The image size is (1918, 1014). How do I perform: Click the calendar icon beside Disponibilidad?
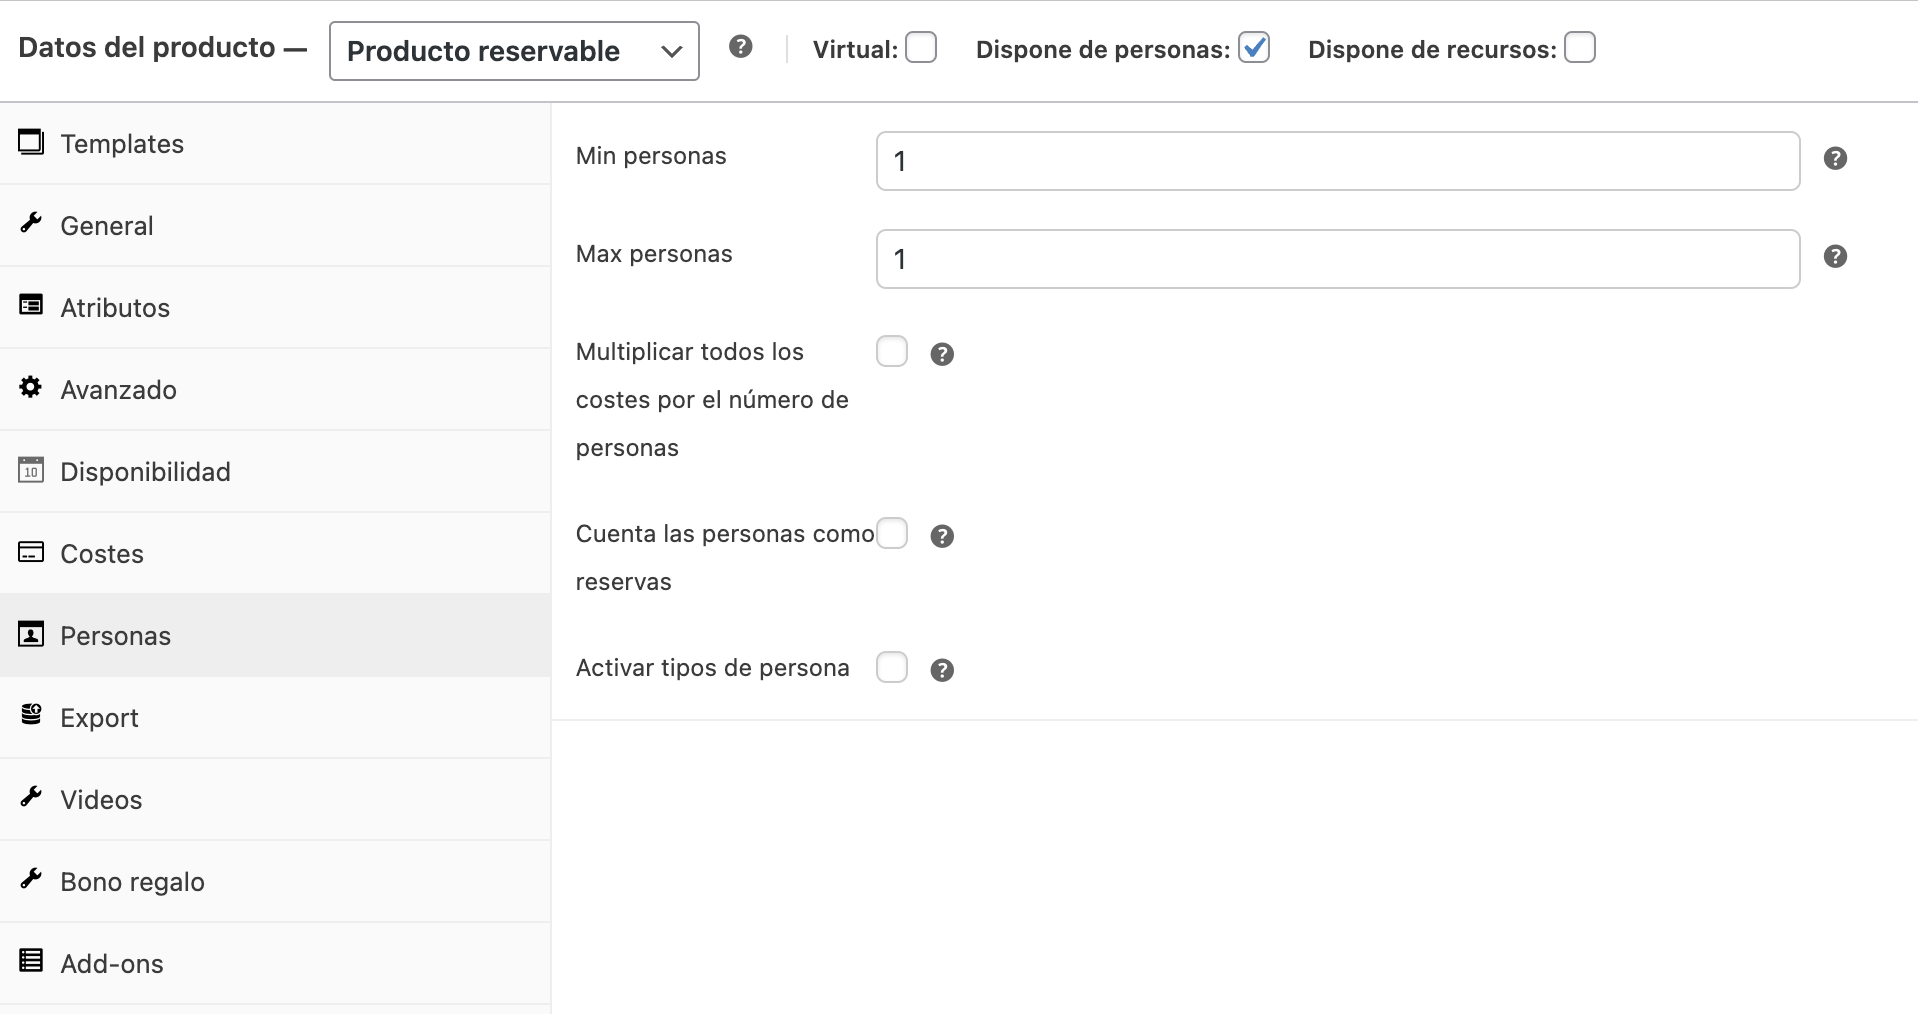point(31,470)
